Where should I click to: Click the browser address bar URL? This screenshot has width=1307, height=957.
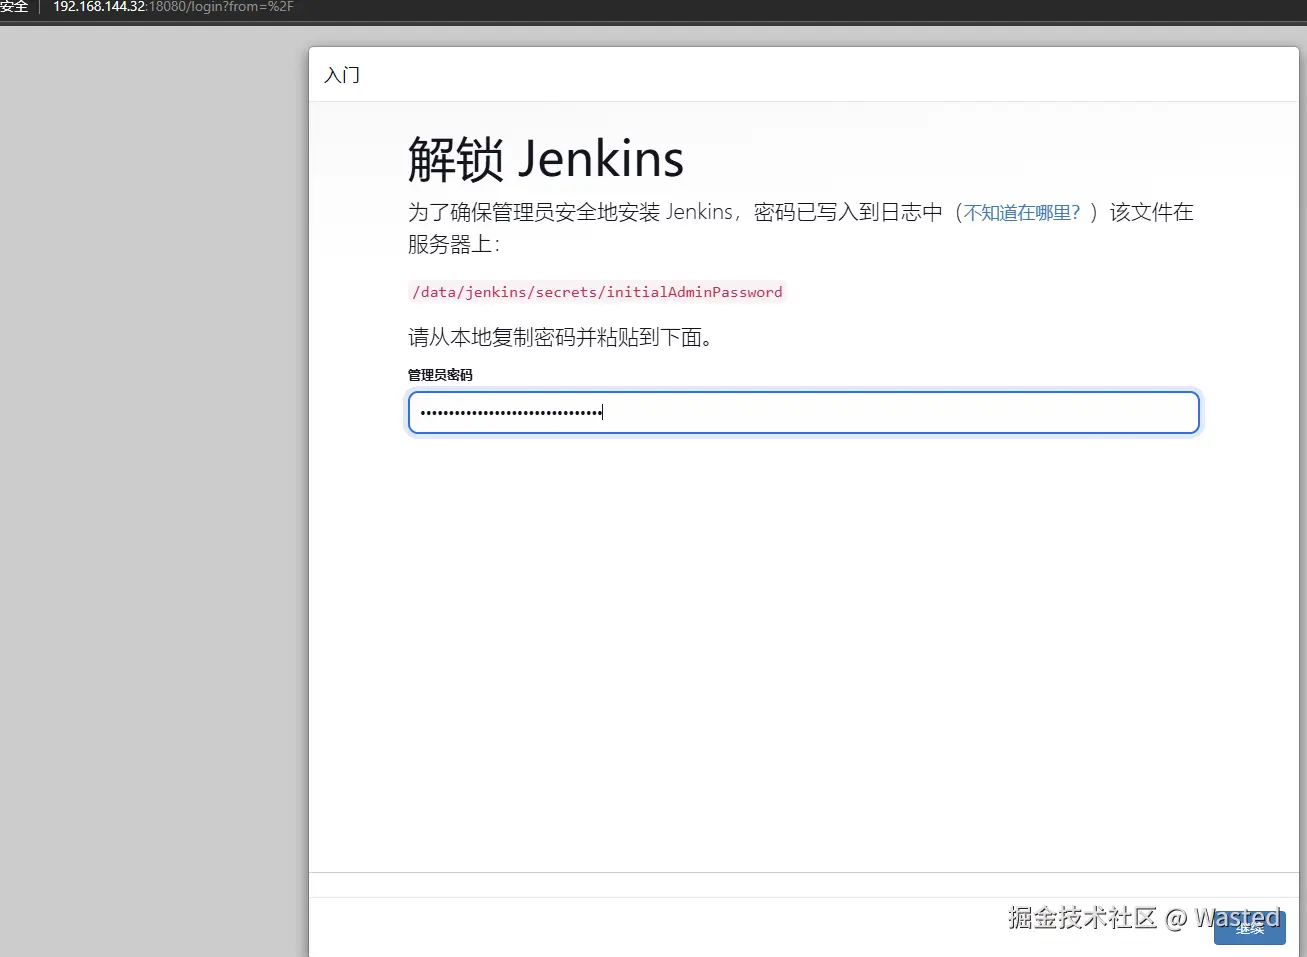[x=173, y=7]
